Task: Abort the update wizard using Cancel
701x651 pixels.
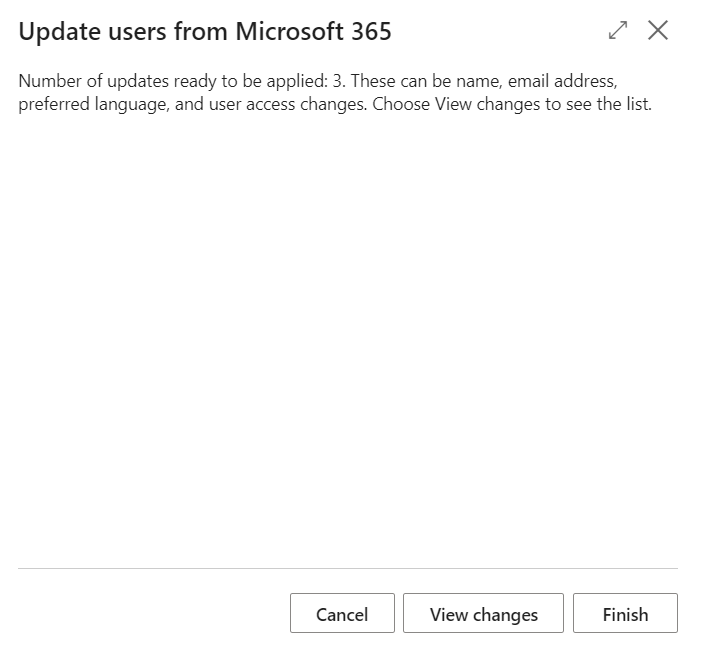Action: [342, 613]
